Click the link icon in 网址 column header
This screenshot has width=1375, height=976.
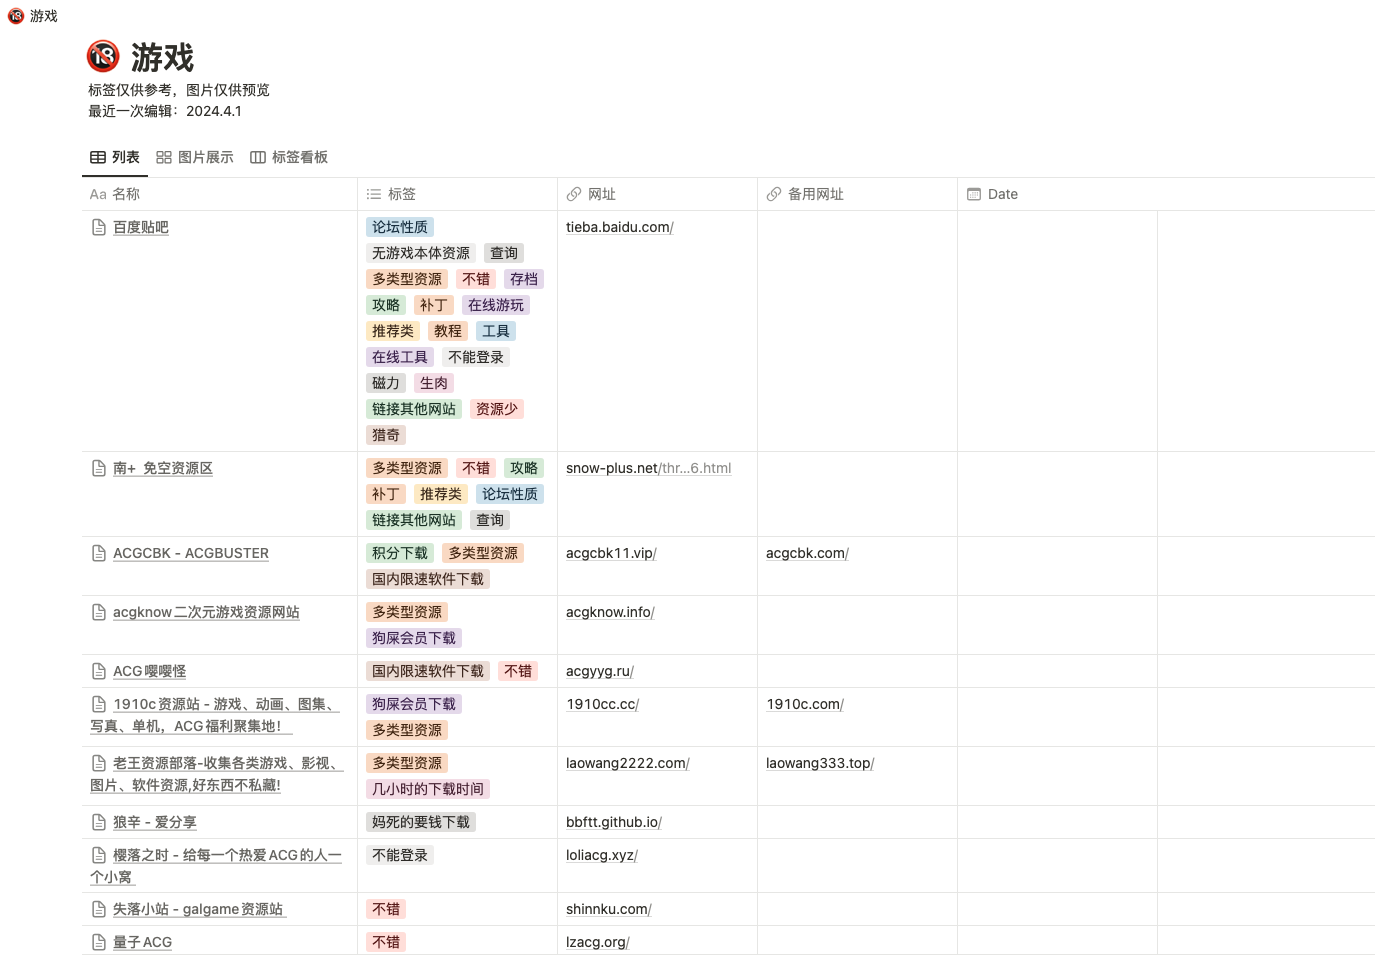(x=574, y=195)
